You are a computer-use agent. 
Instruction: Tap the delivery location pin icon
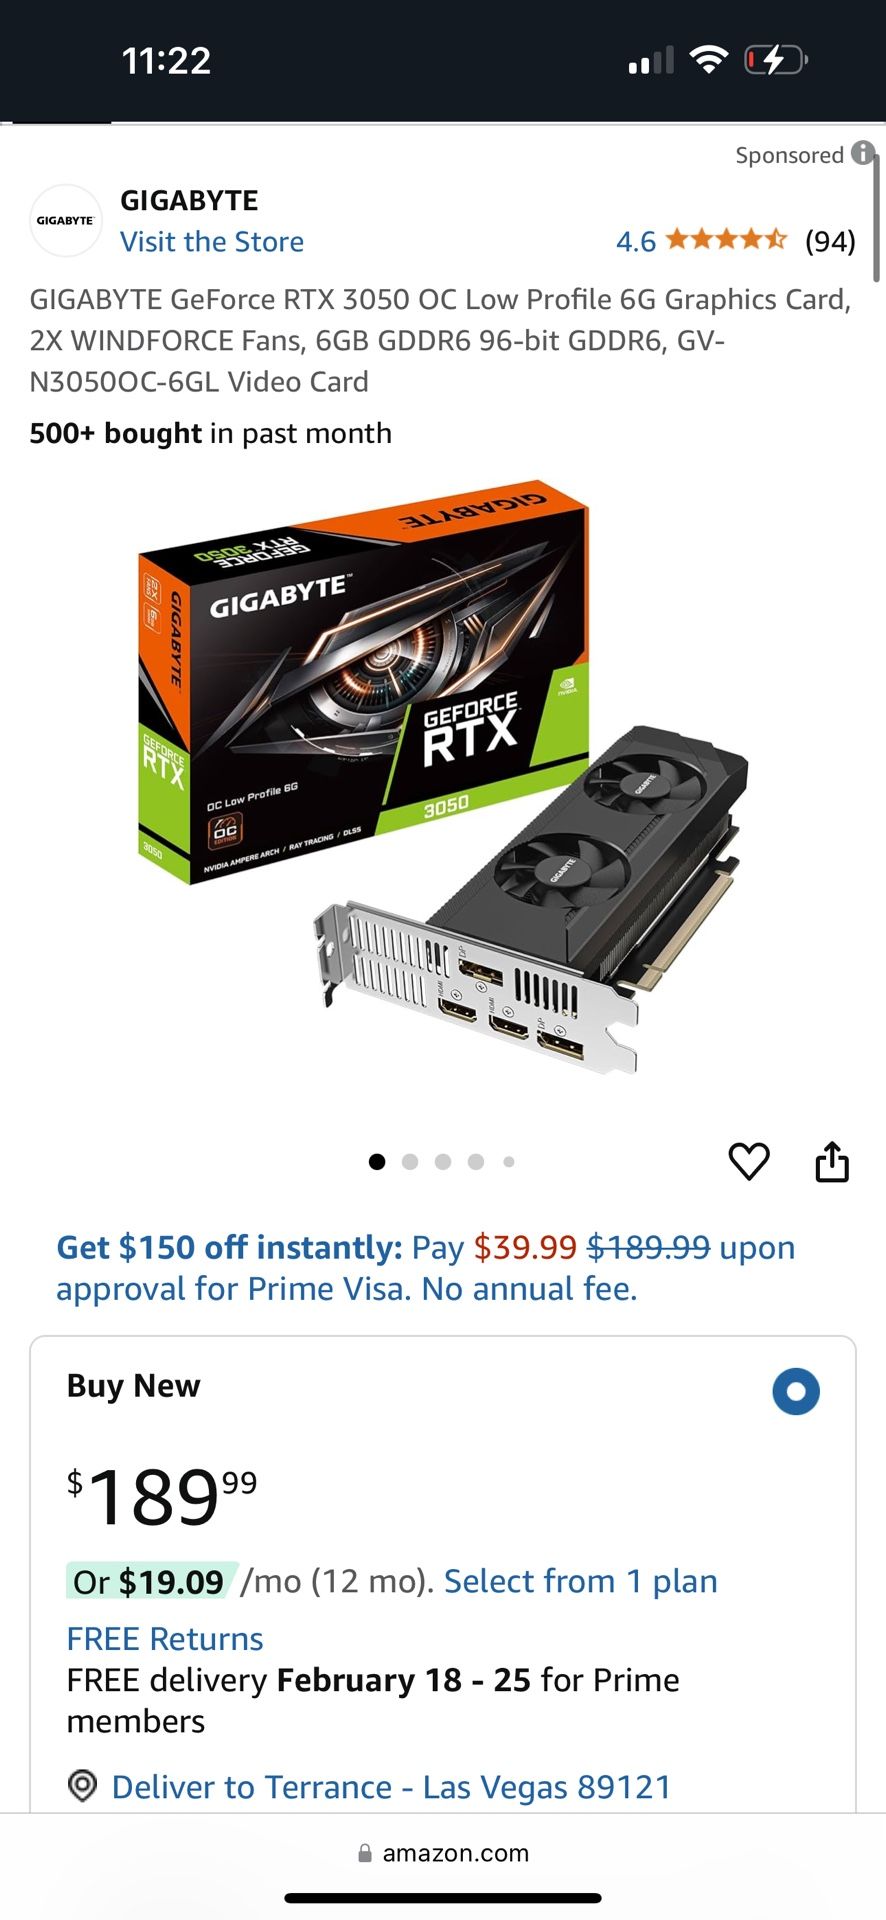click(x=82, y=1785)
